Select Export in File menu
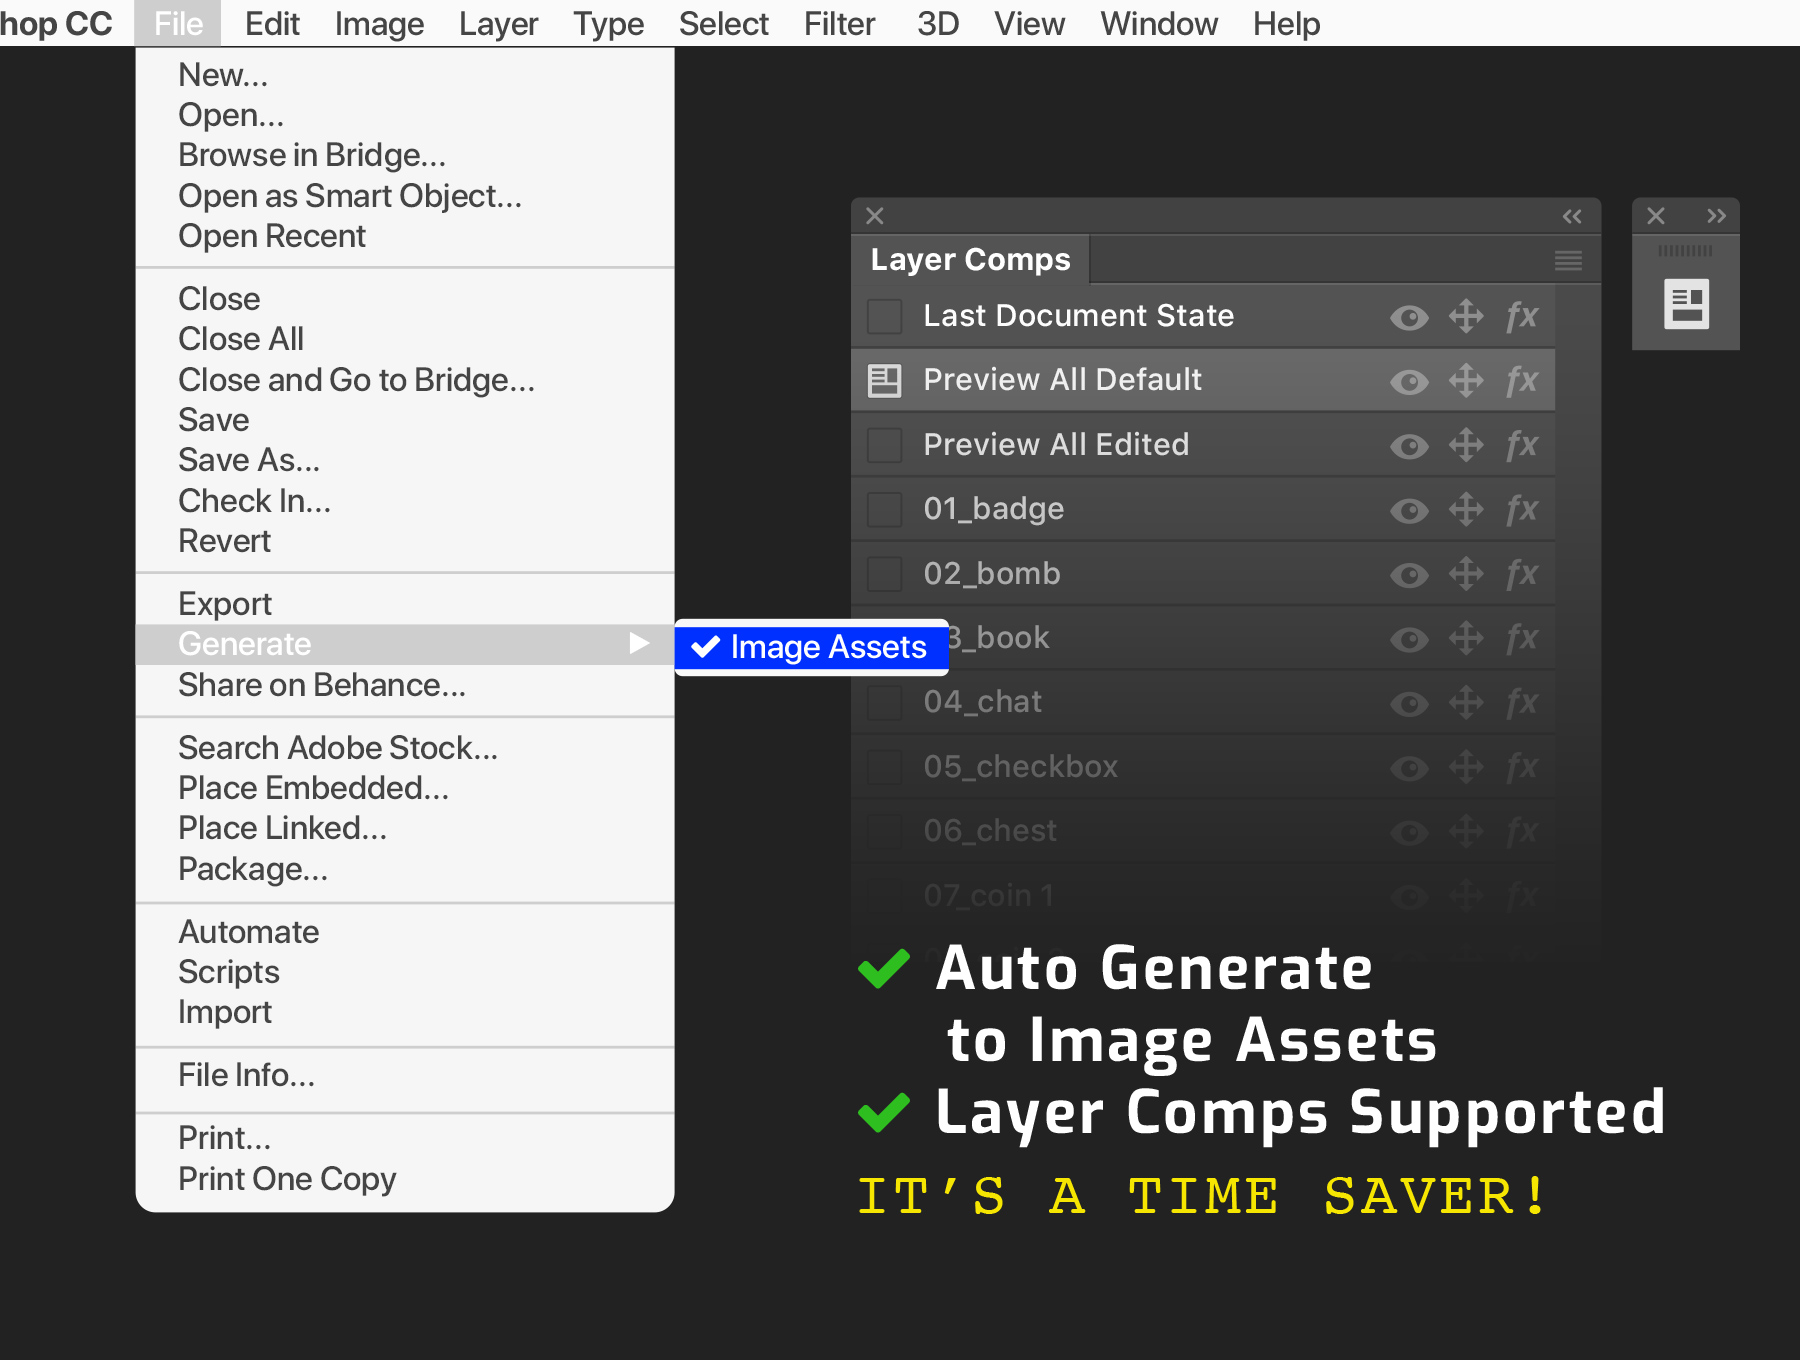 [x=405, y=604]
